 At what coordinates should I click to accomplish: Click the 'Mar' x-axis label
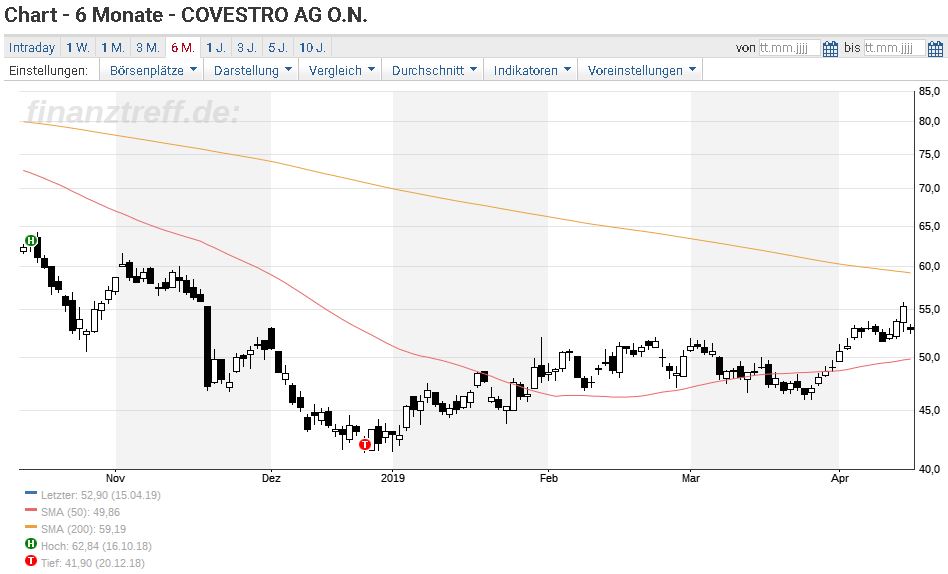690,478
